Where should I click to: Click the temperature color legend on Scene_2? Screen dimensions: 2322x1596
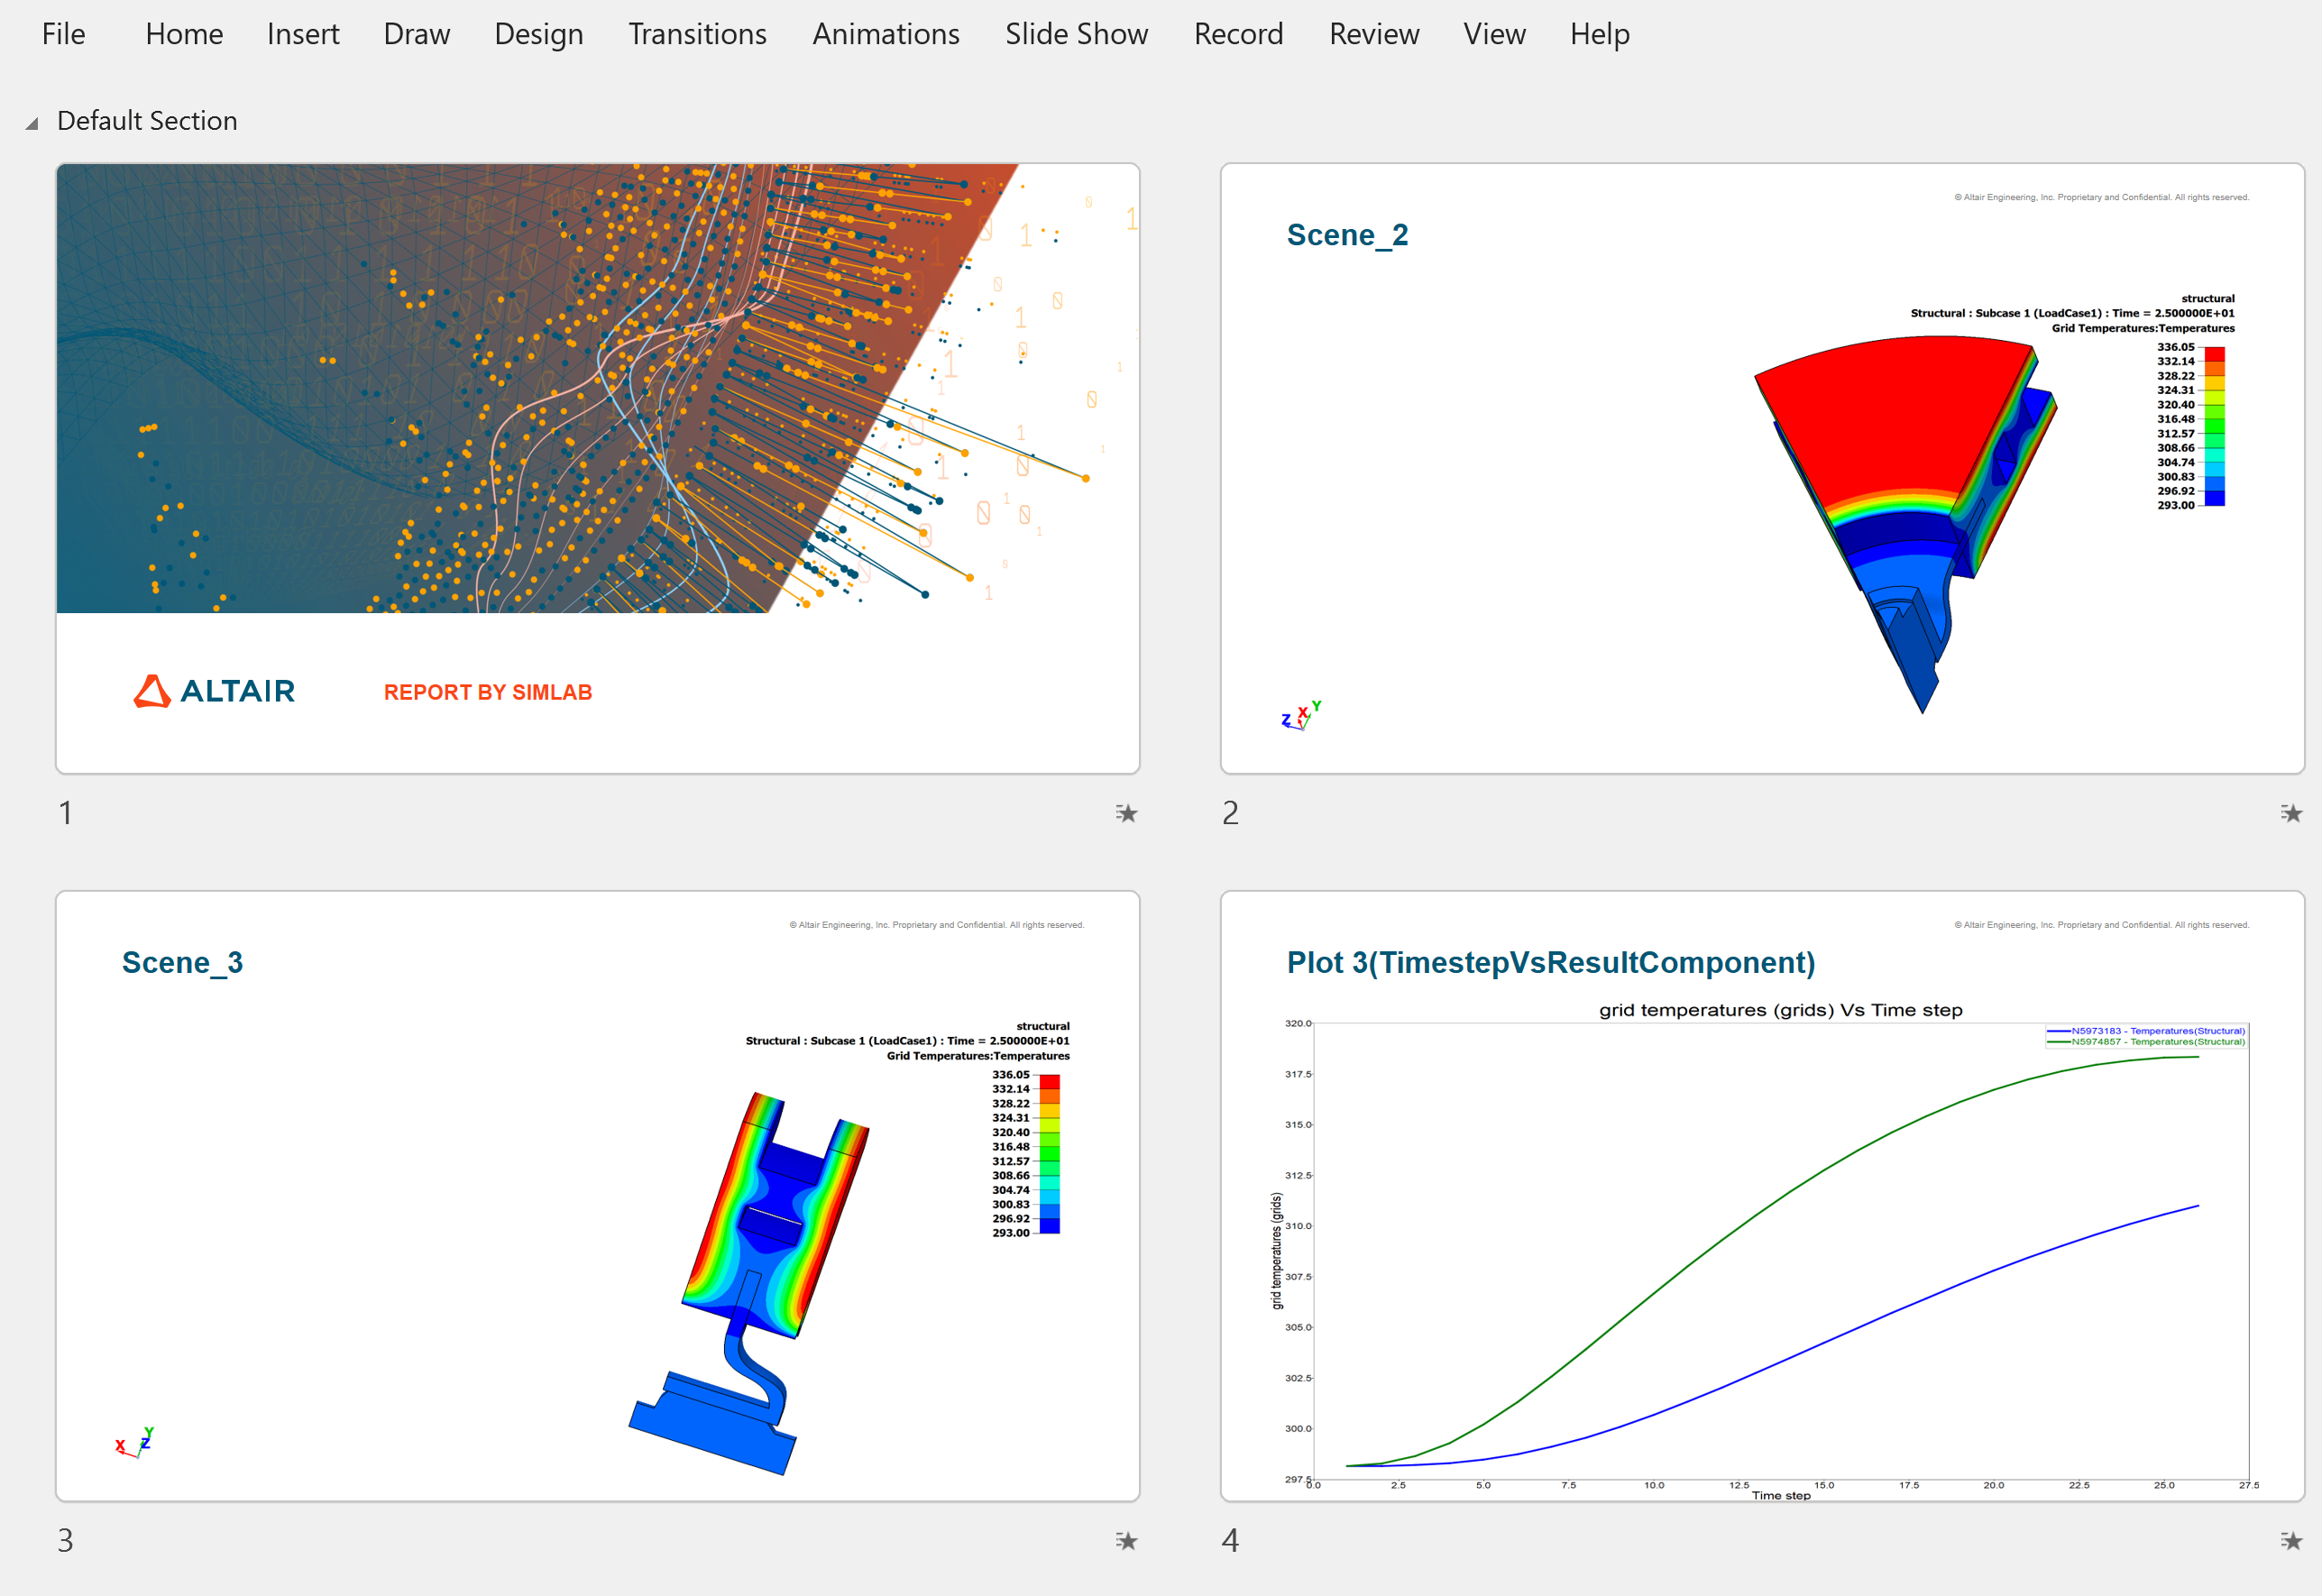pyautogui.click(x=2214, y=426)
